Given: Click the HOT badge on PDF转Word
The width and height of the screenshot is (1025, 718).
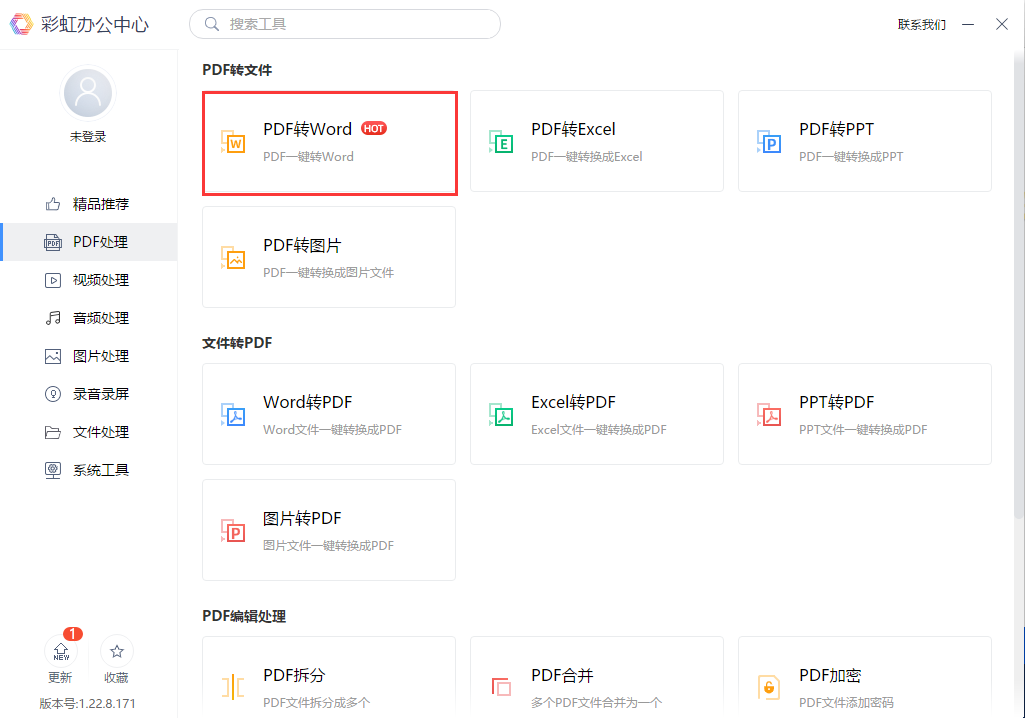Looking at the screenshot, I should (374, 128).
